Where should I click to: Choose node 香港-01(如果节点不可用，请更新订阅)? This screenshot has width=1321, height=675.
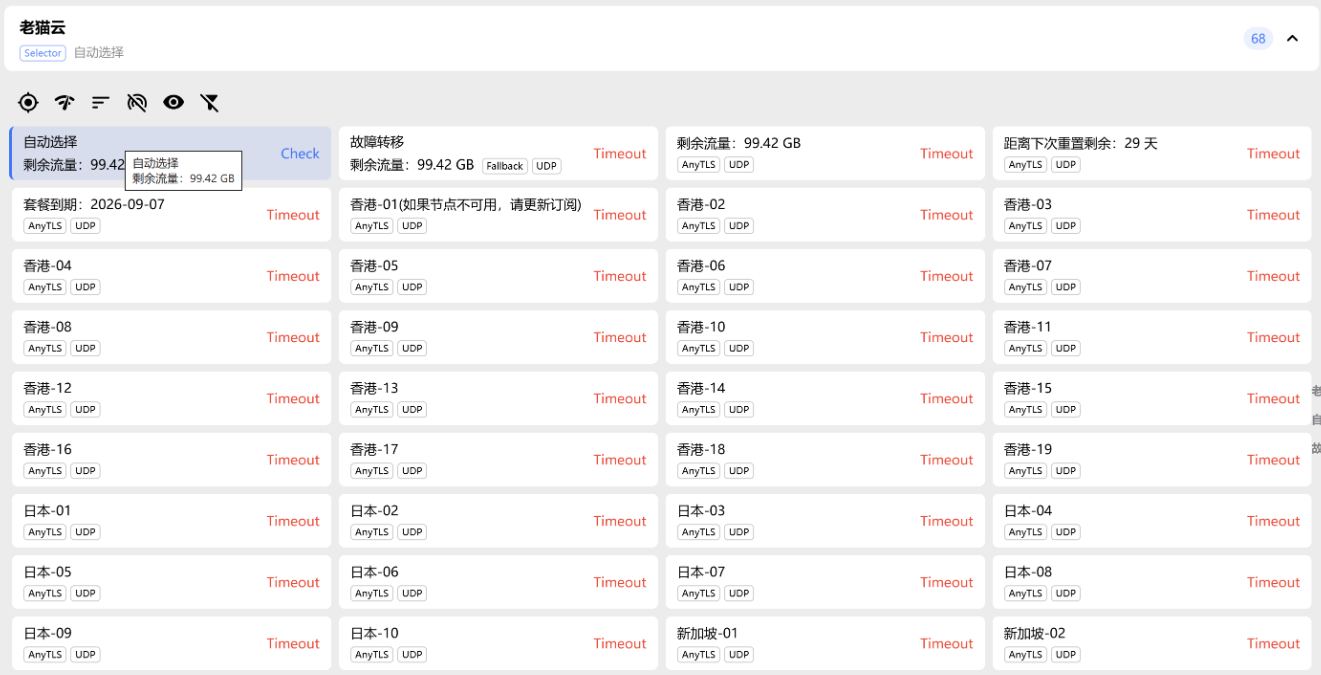(x=498, y=214)
